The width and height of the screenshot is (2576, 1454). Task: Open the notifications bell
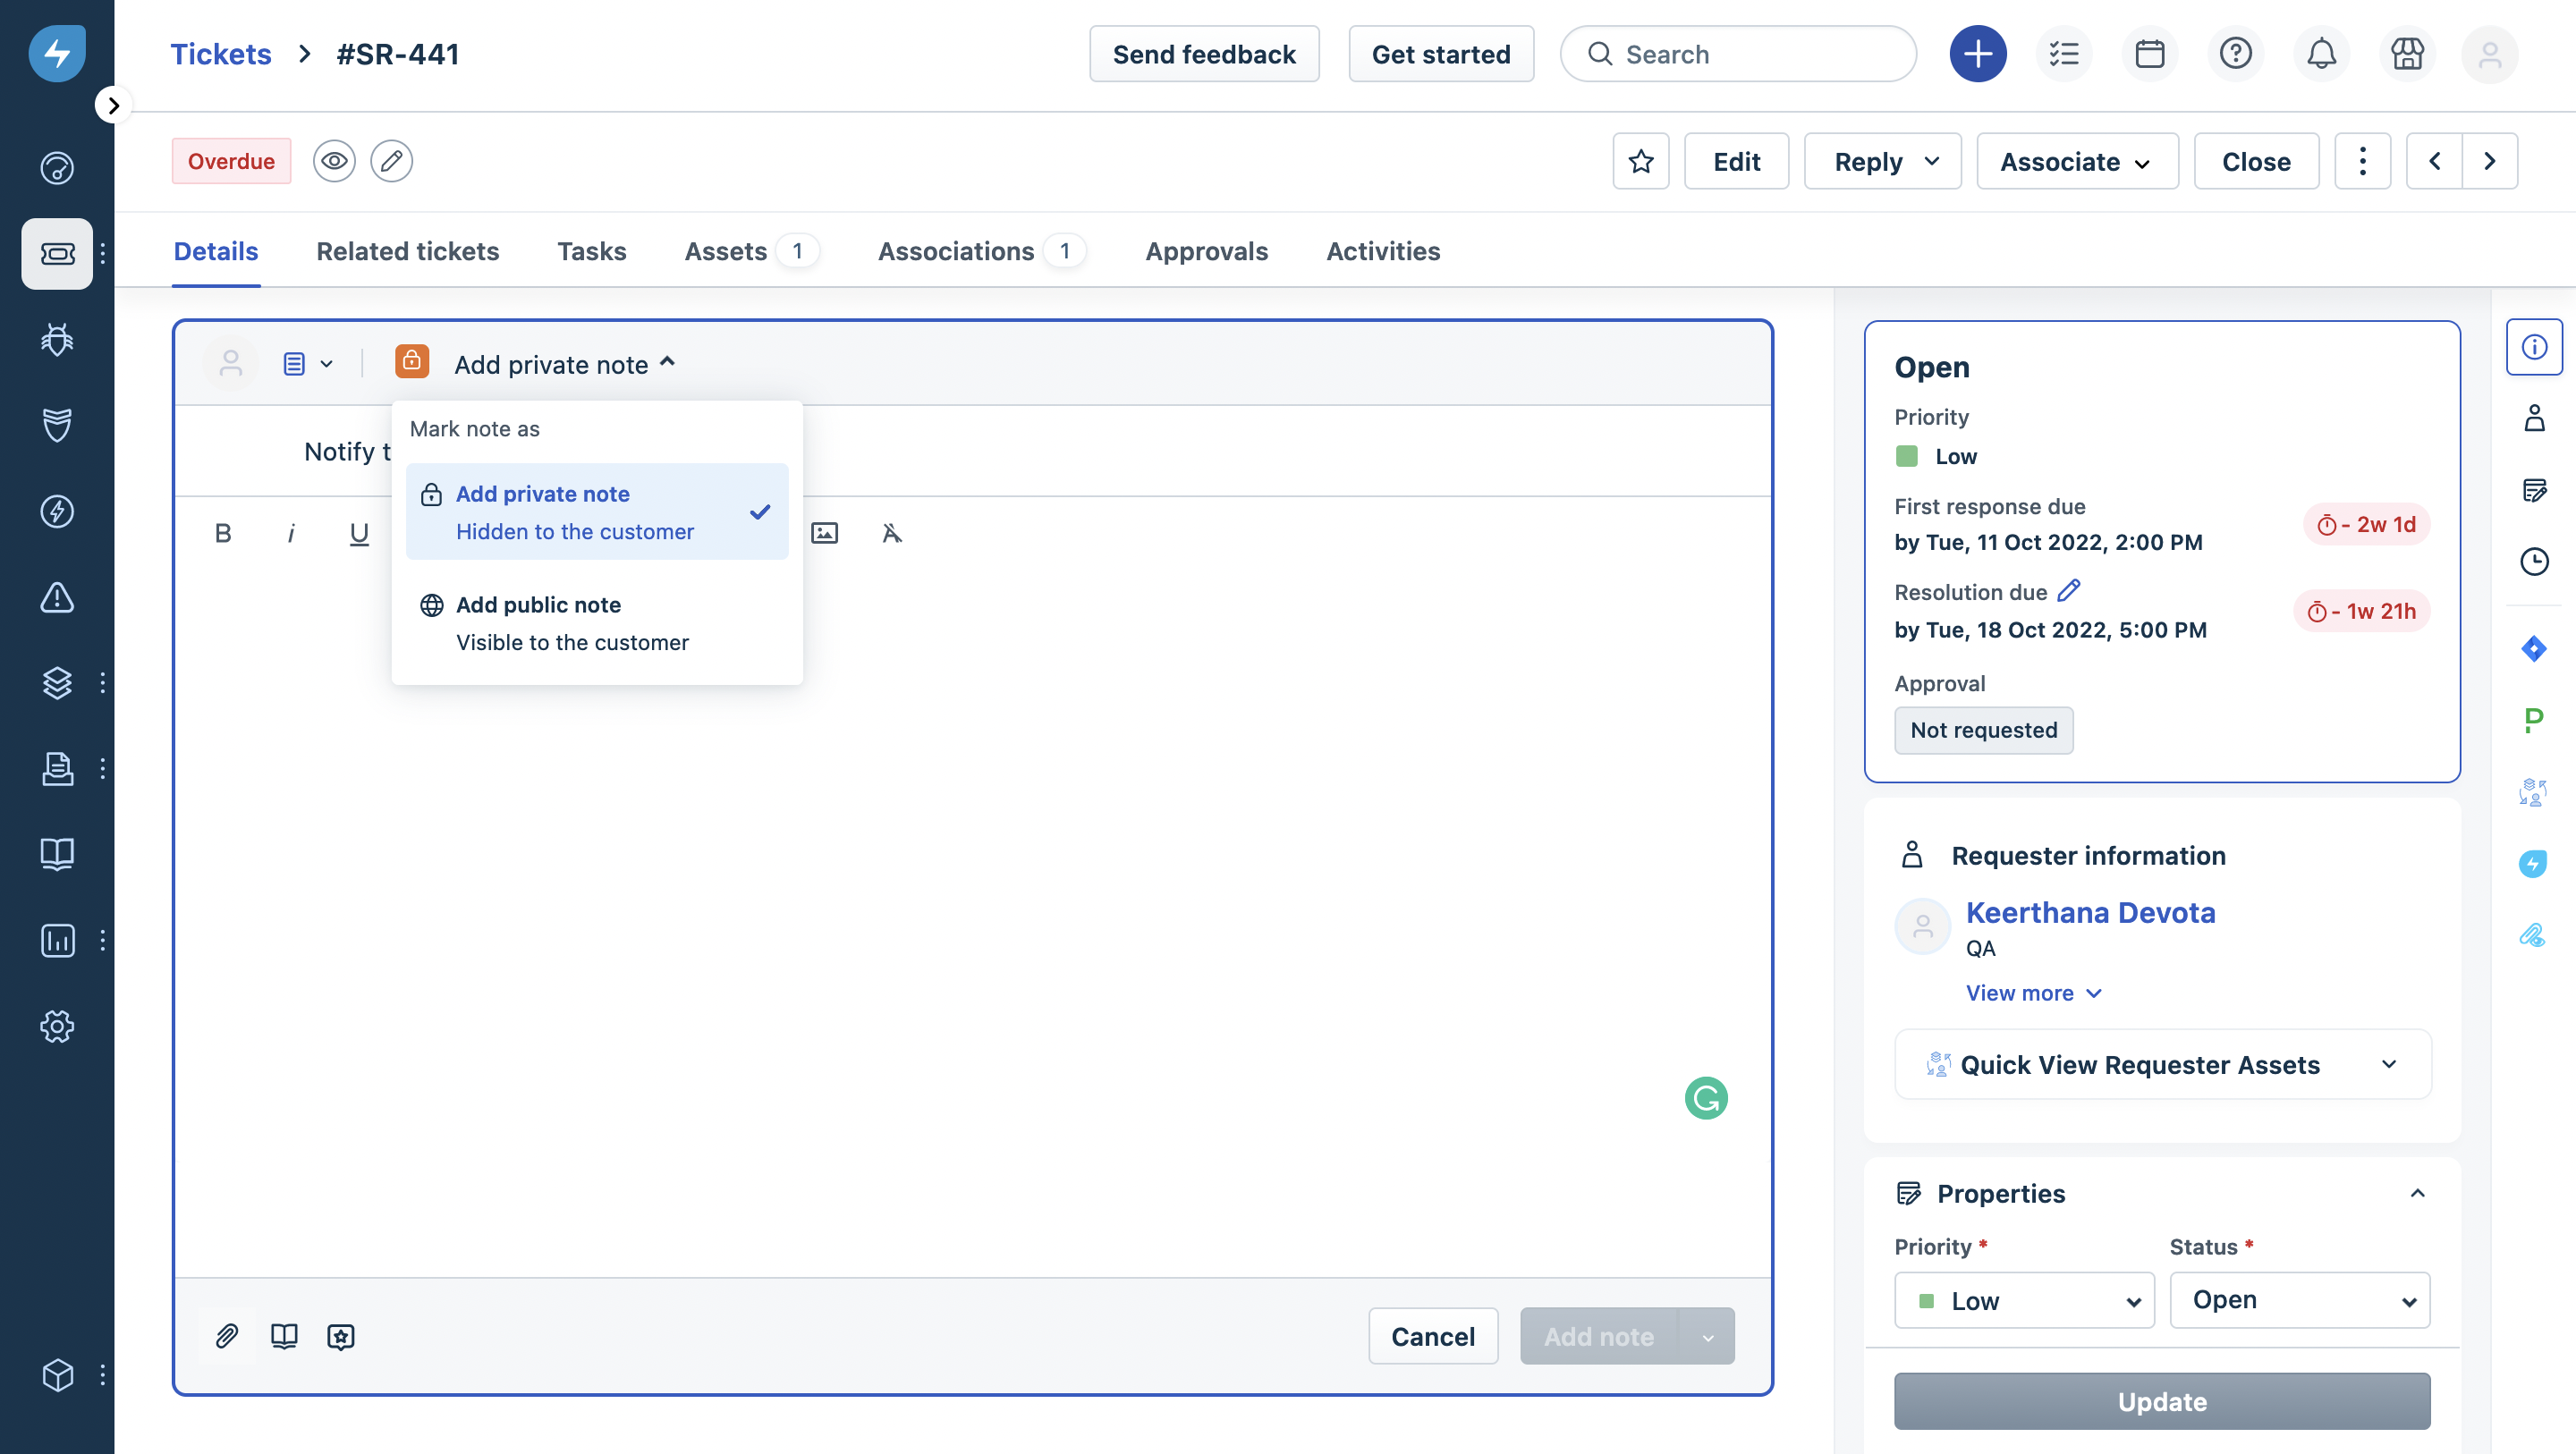[2321, 54]
